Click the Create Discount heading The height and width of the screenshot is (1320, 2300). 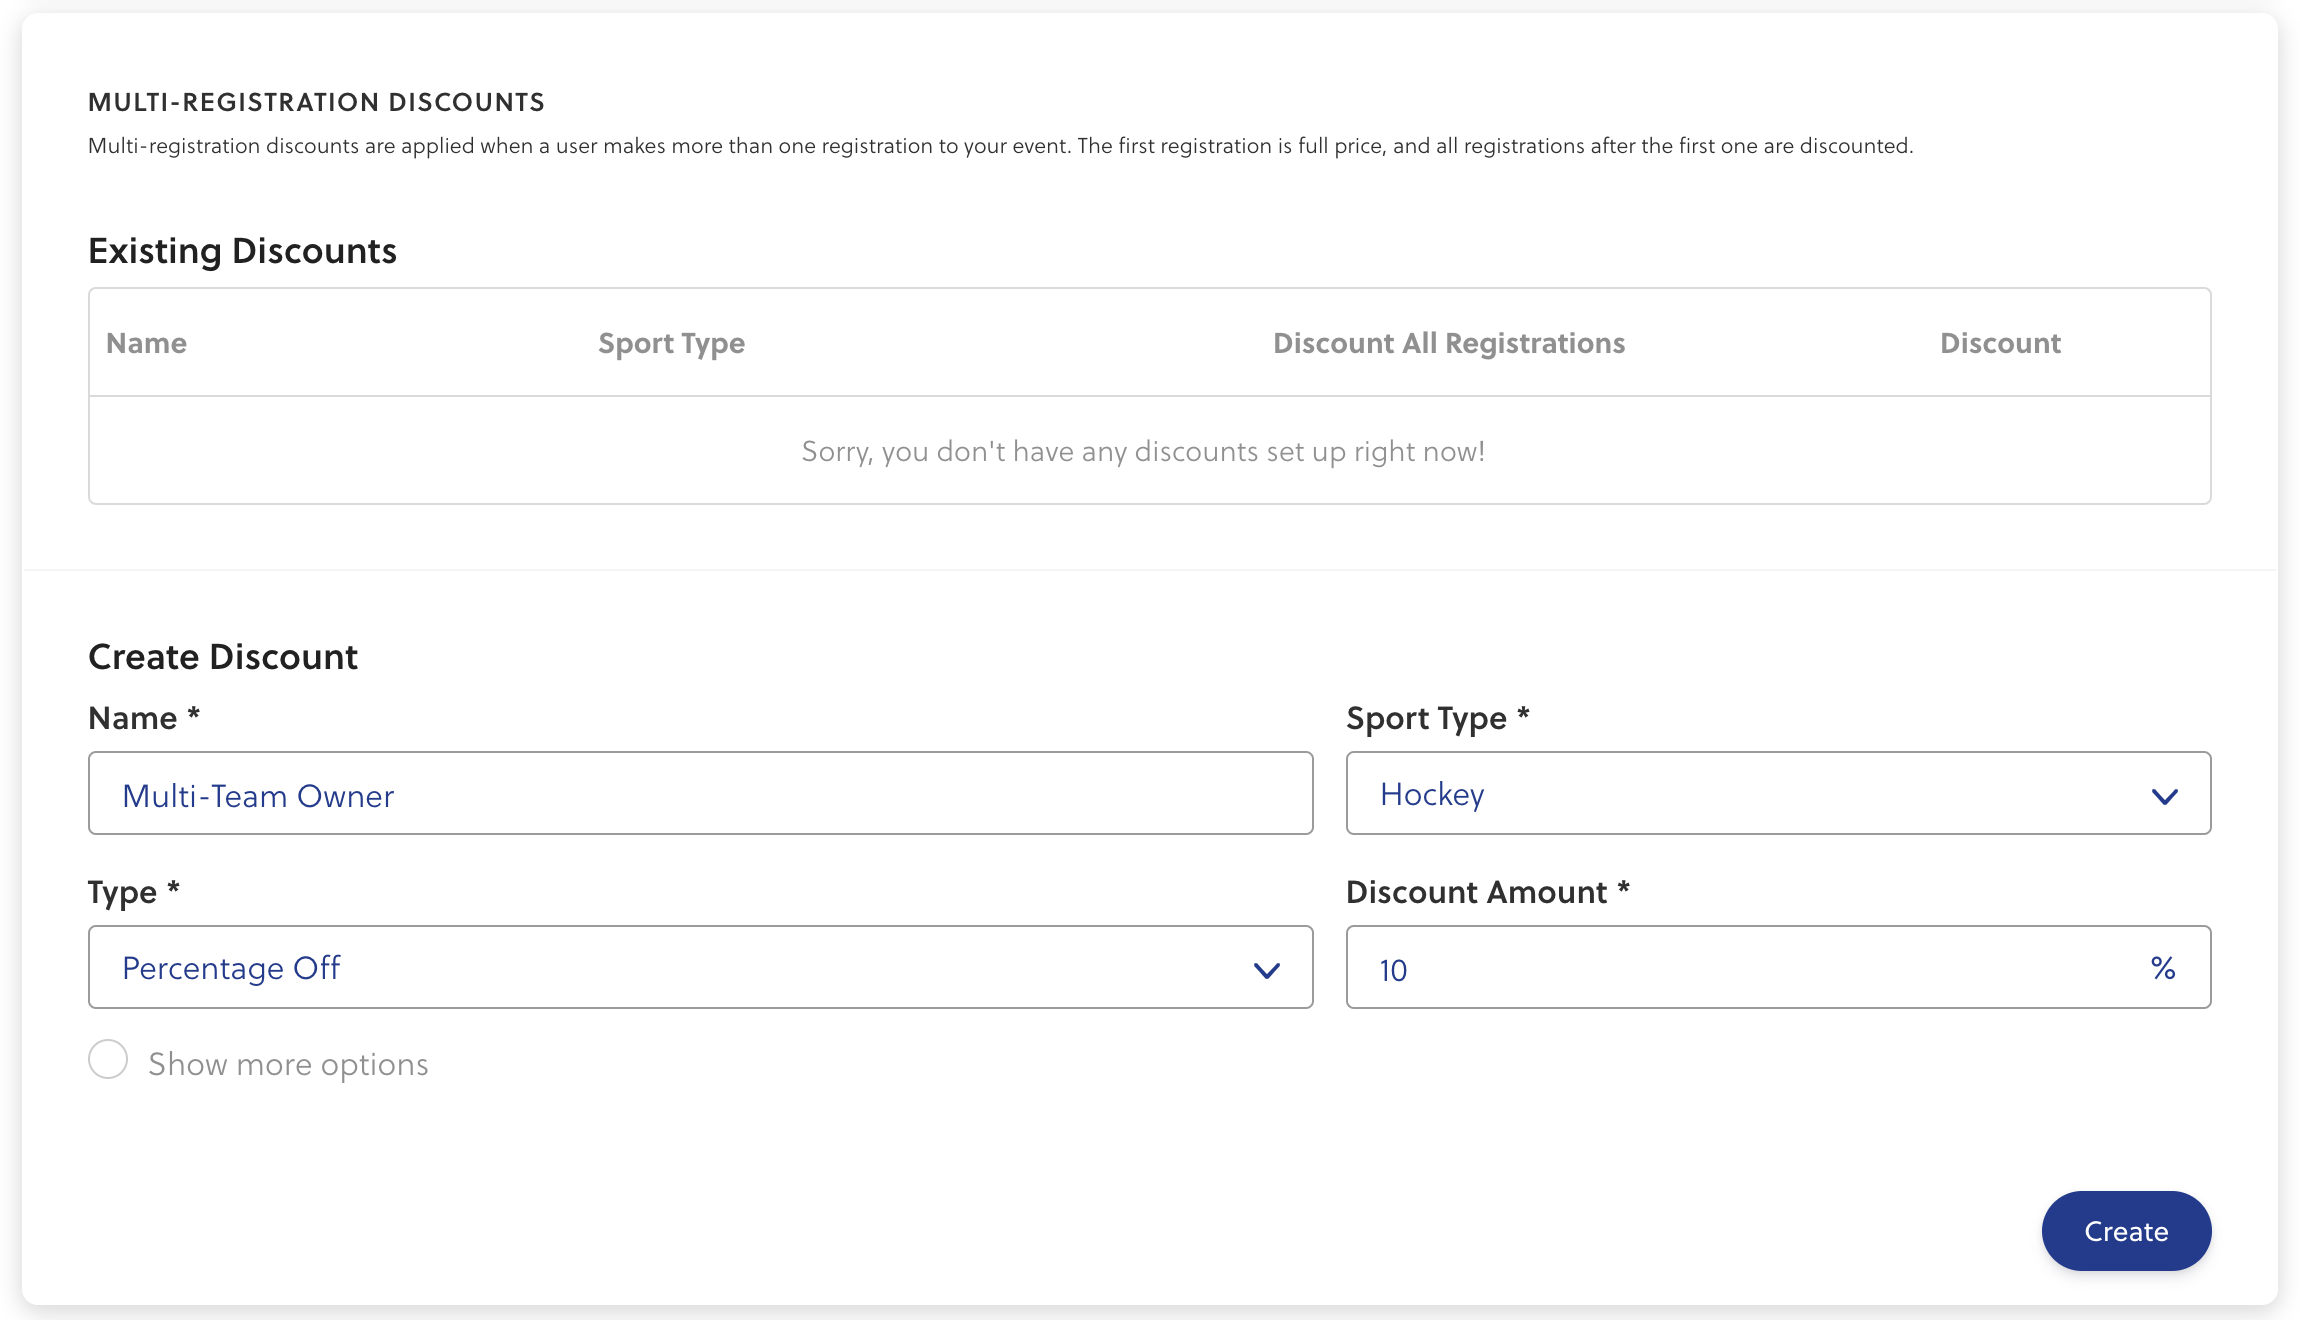[223, 657]
